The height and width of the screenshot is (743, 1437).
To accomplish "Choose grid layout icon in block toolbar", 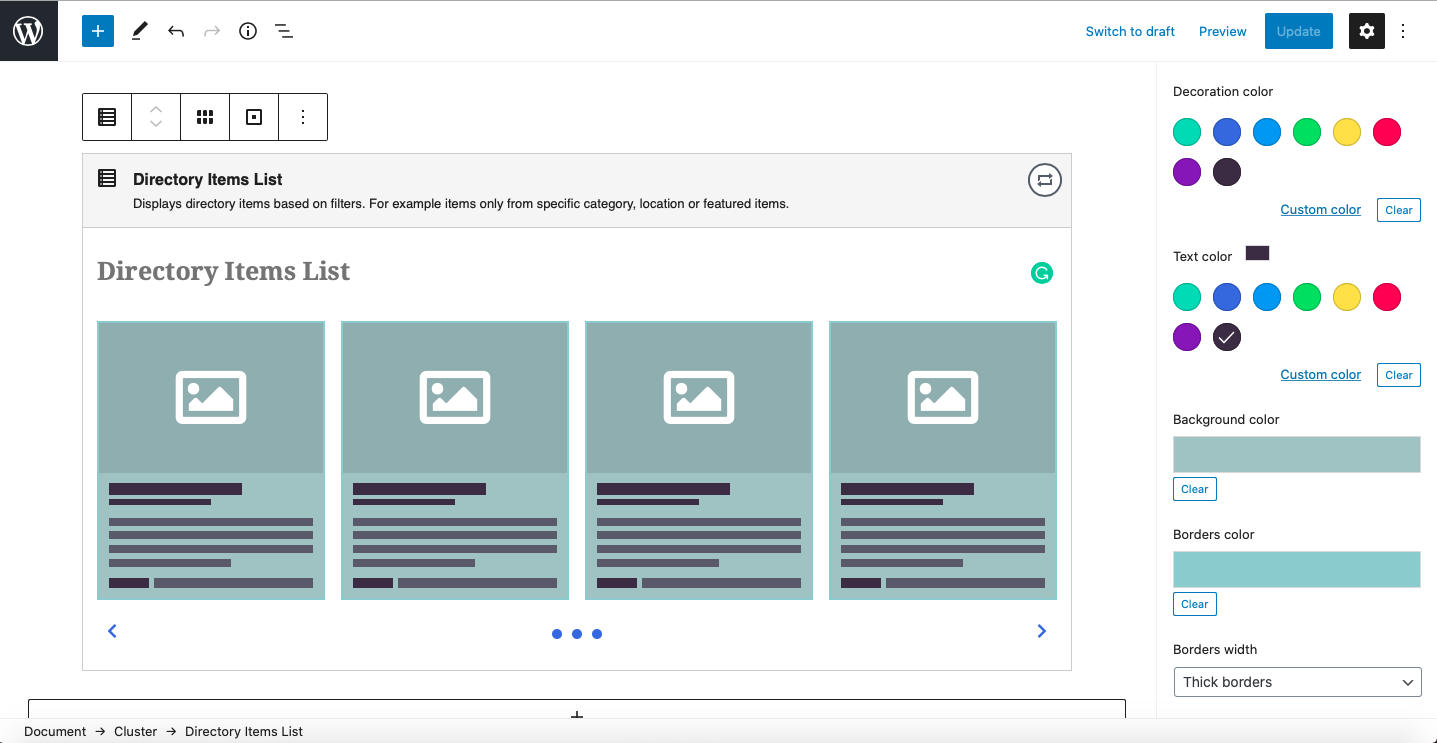I will [x=205, y=117].
